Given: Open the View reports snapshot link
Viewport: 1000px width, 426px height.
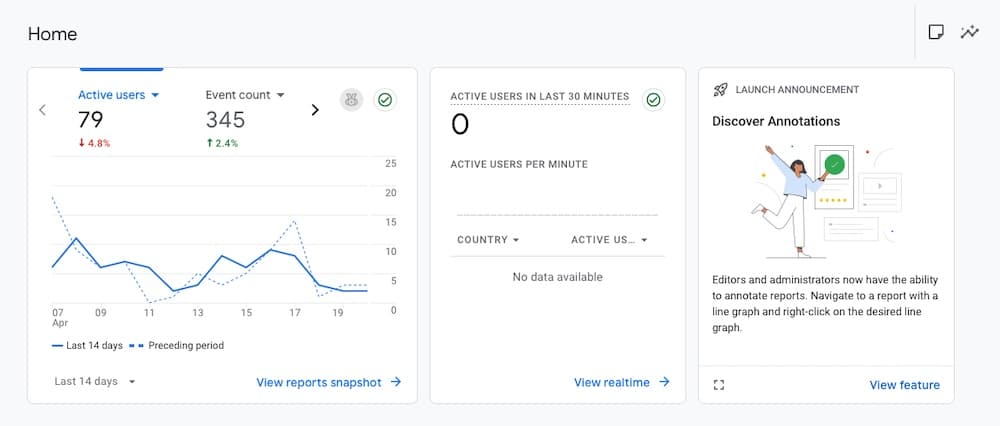Looking at the screenshot, I should (x=328, y=382).
